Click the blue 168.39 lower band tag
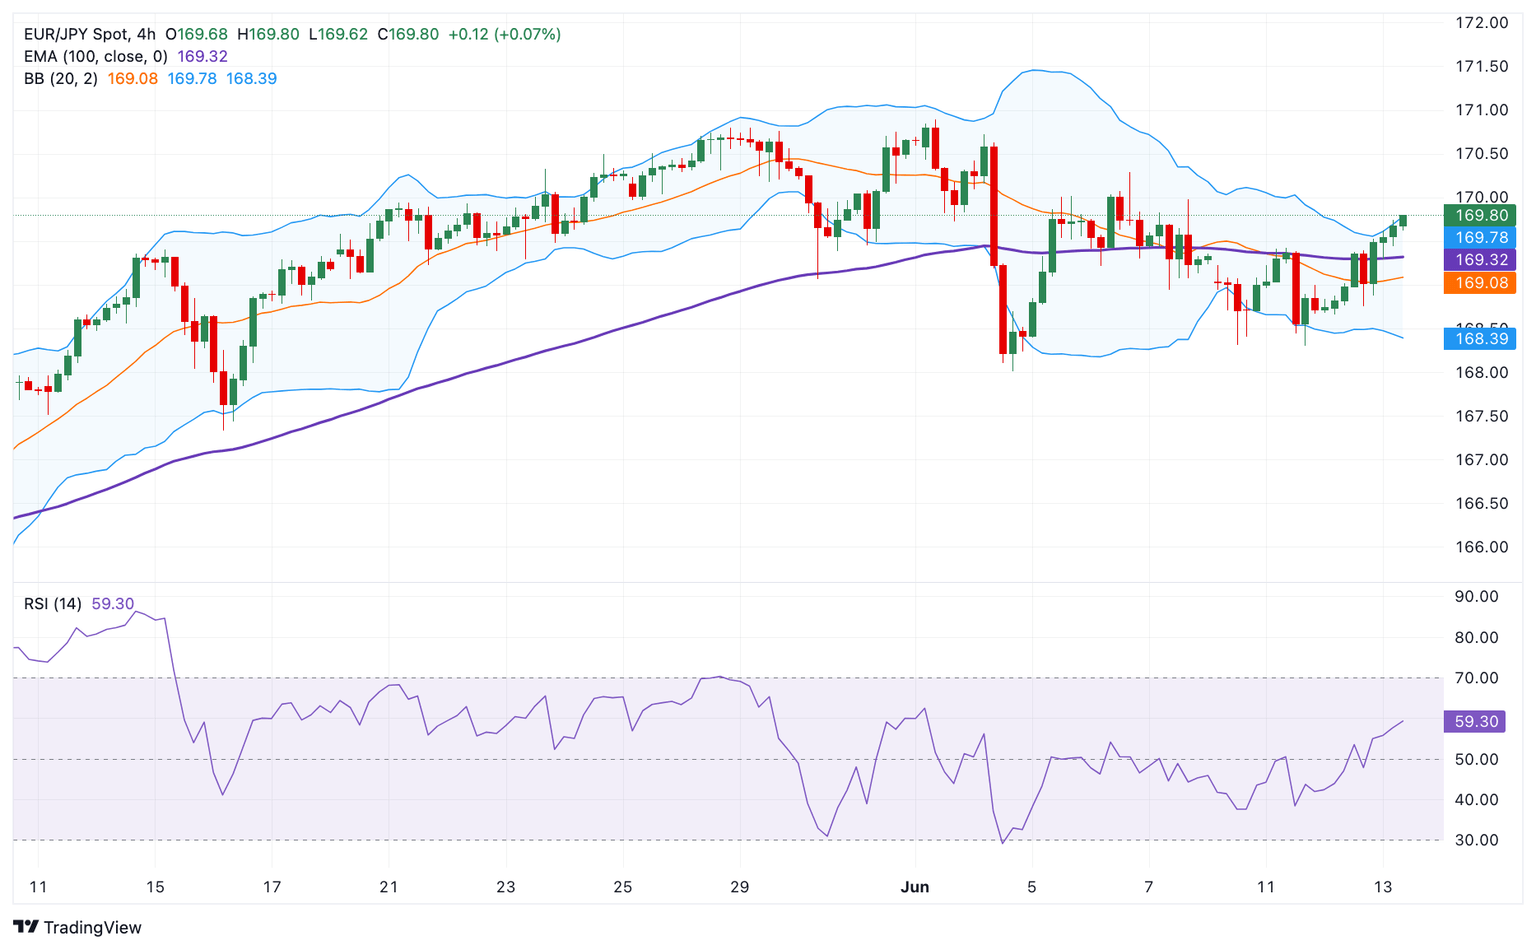 tap(1480, 339)
